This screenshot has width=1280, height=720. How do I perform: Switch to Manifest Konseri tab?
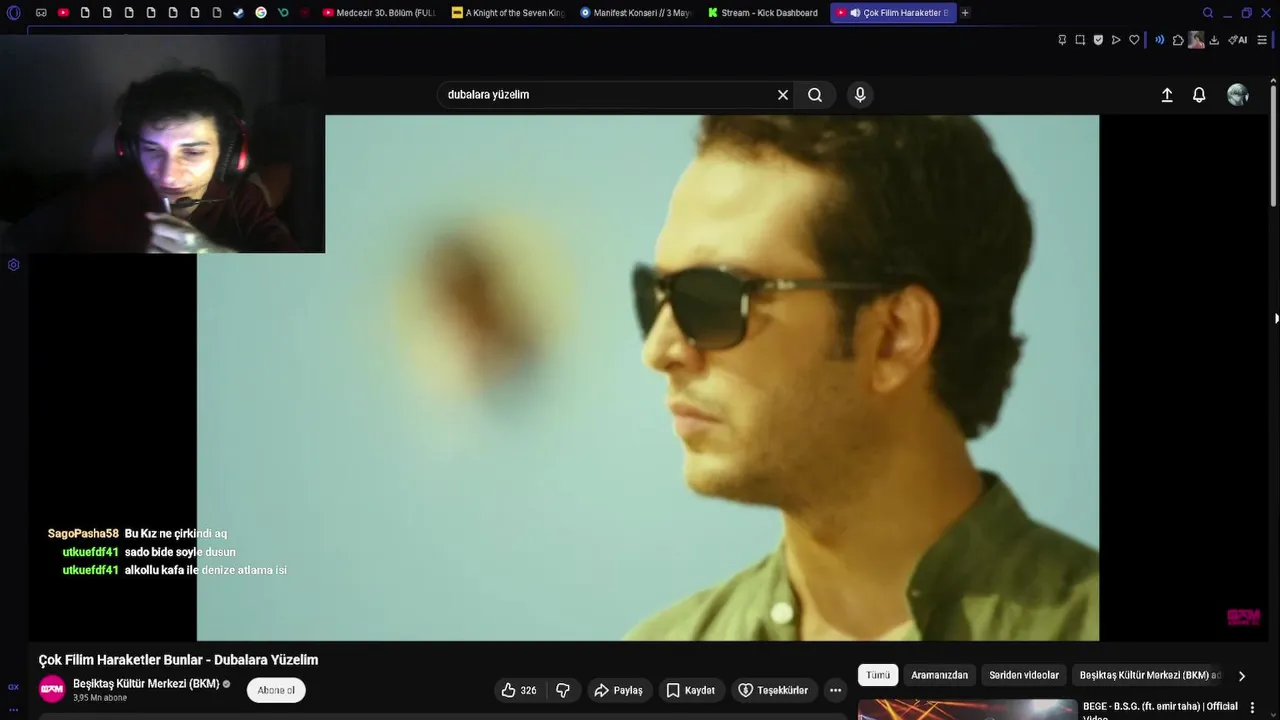pyautogui.click(x=636, y=13)
